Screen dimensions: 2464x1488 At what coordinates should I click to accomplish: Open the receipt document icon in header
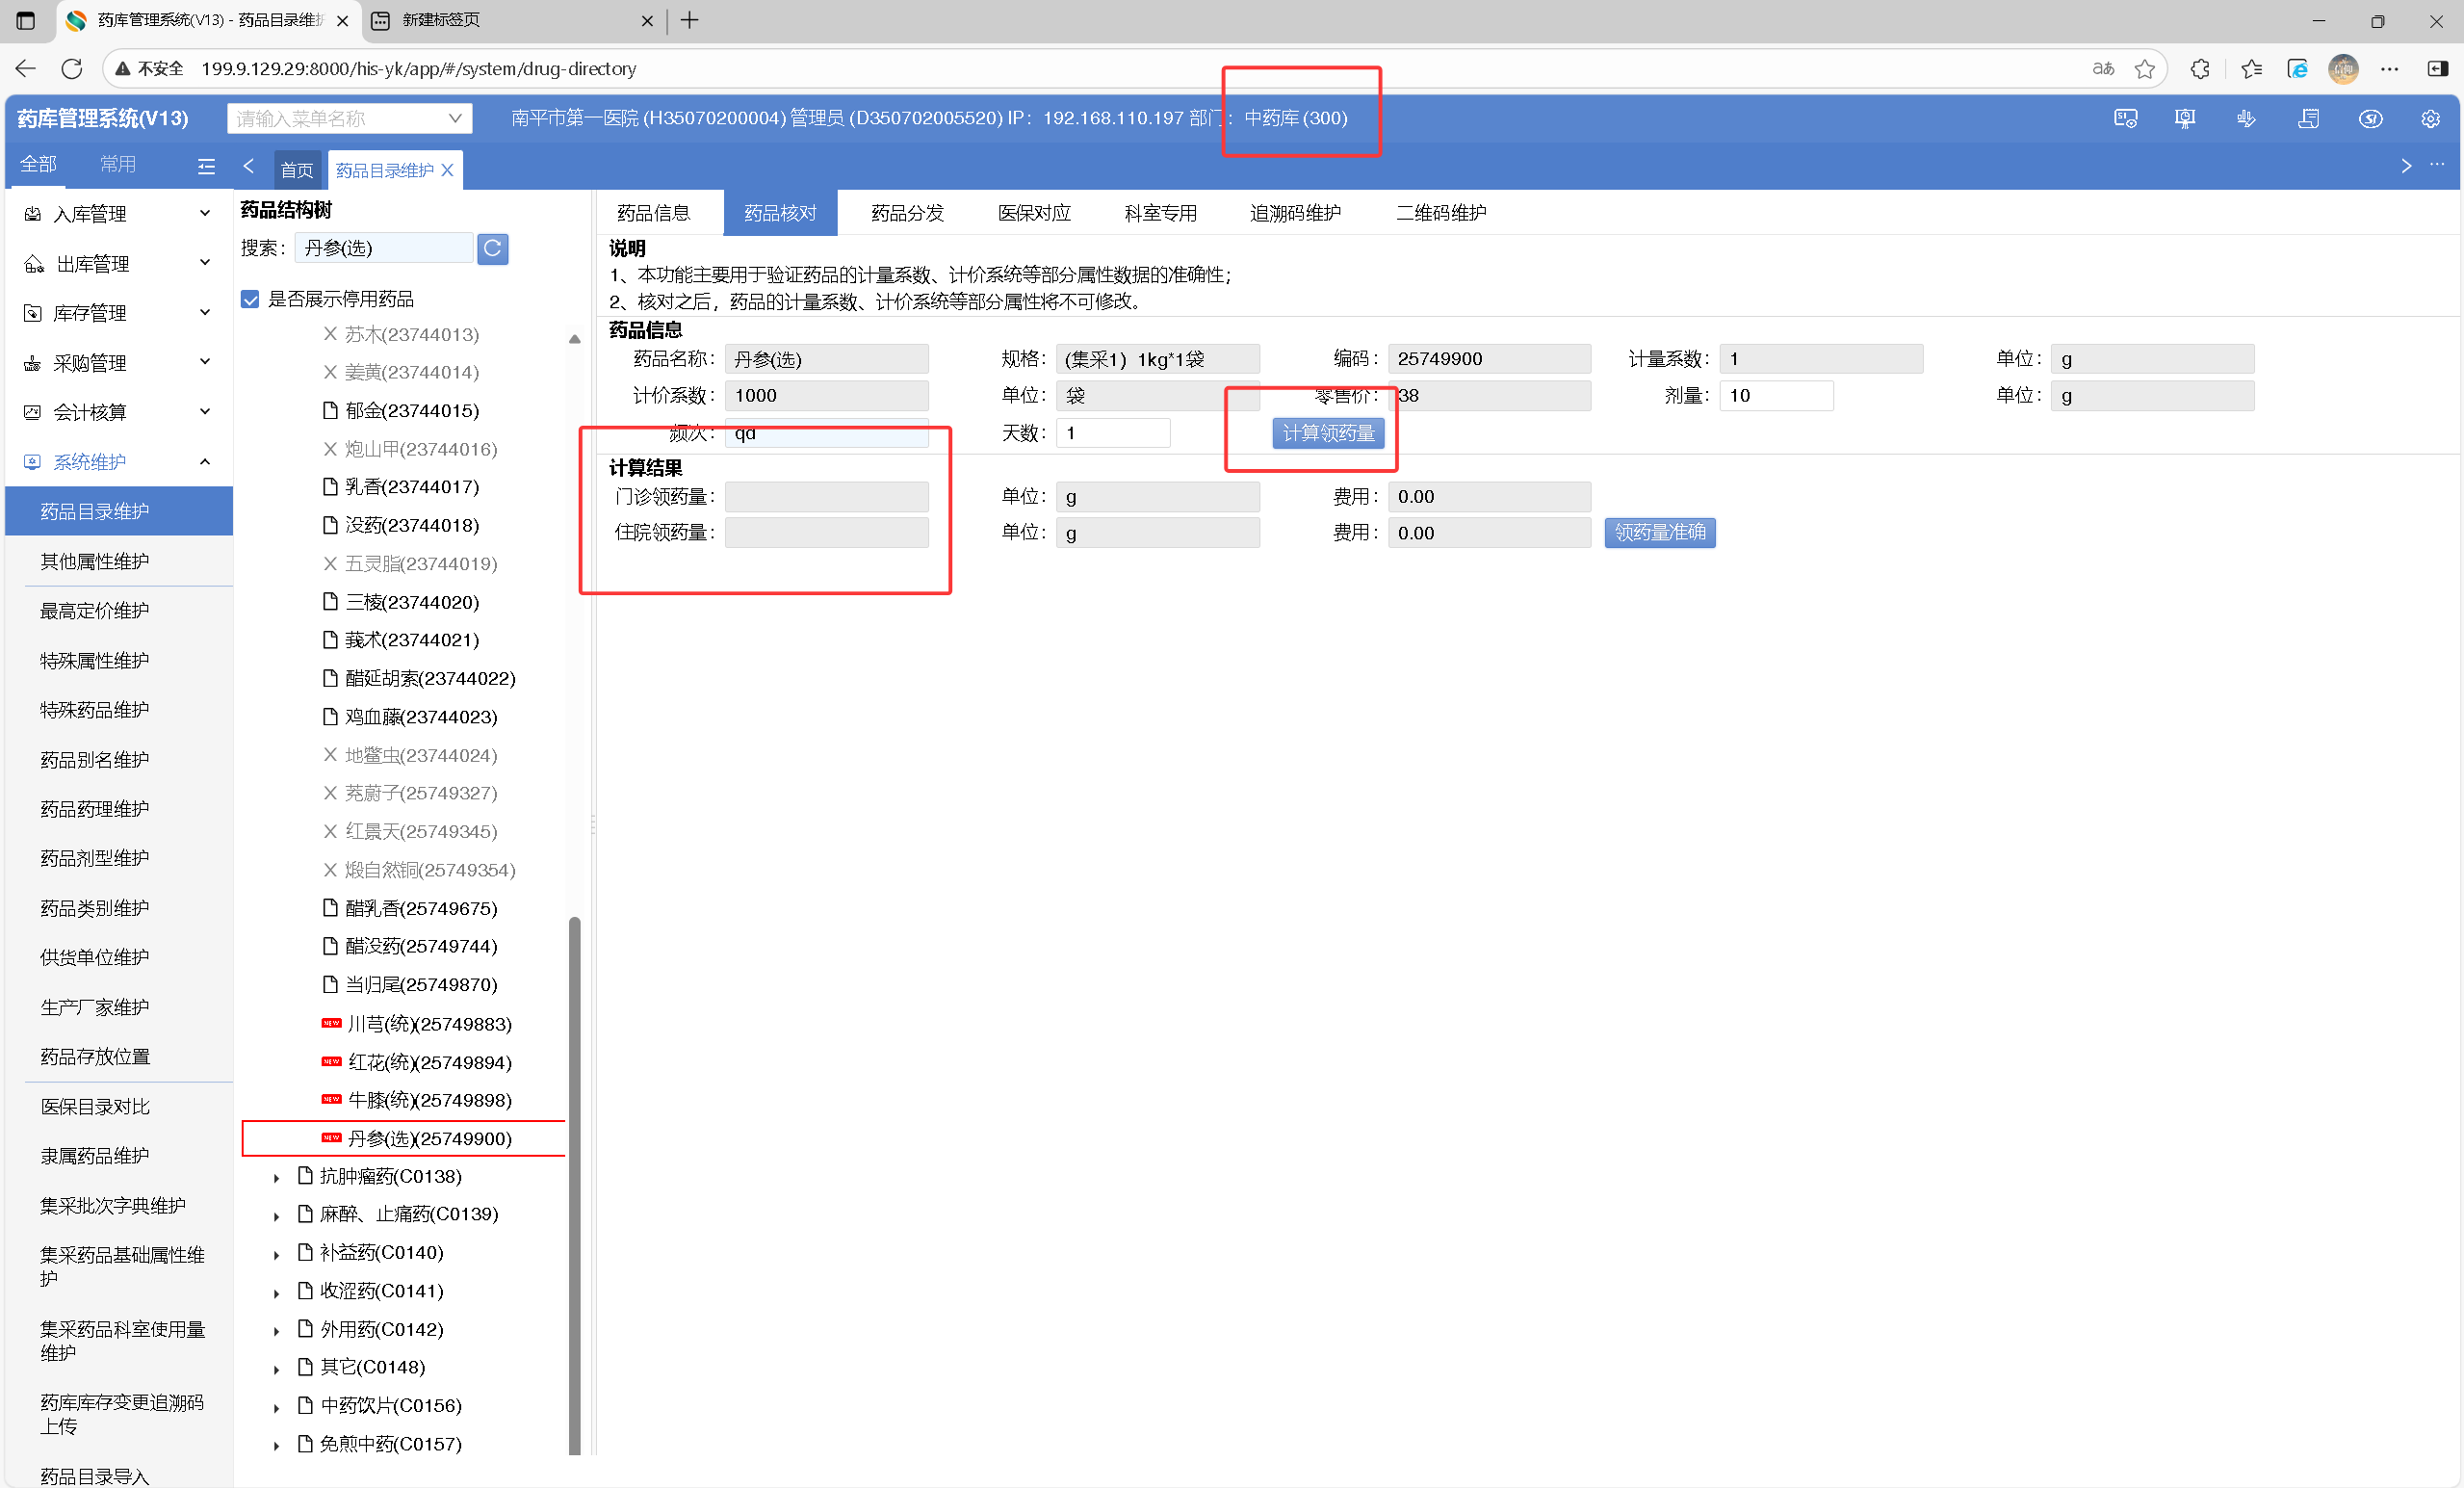tap(2308, 119)
